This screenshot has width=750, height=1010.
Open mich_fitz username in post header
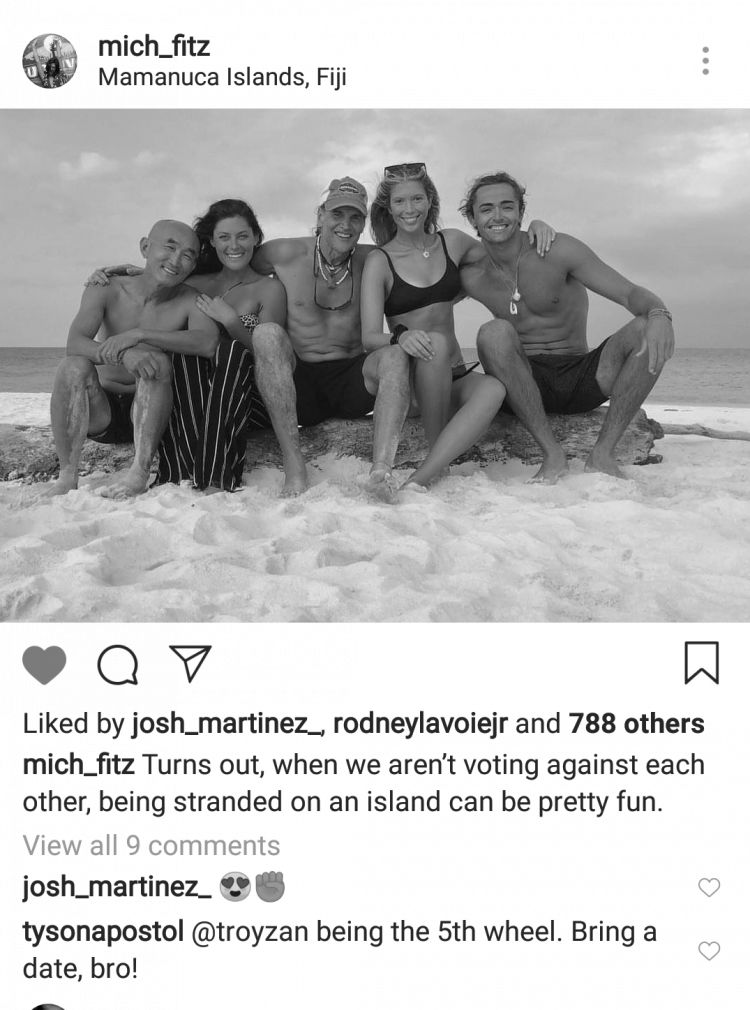(153, 46)
